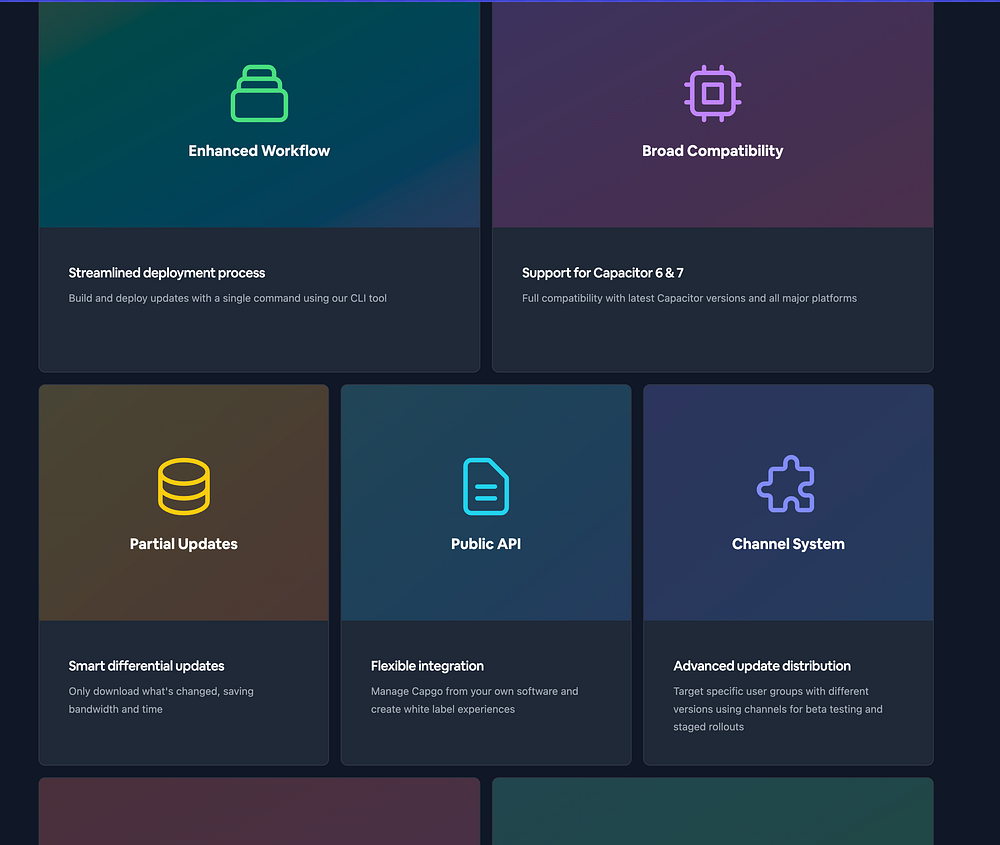
Task: Click 'Support for Capacitor 6 & 7' subtitle
Action: click(x=603, y=273)
